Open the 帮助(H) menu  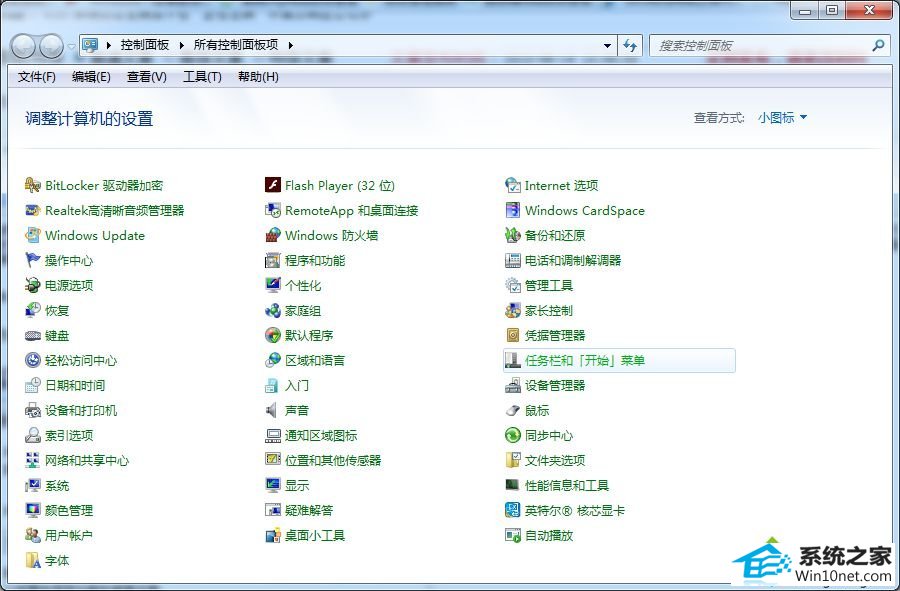click(x=258, y=77)
